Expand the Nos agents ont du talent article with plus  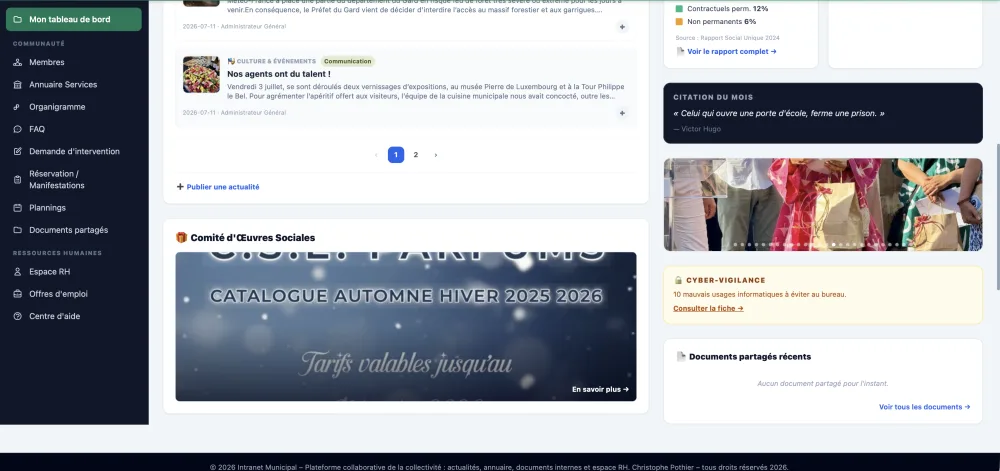[x=622, y=113]
